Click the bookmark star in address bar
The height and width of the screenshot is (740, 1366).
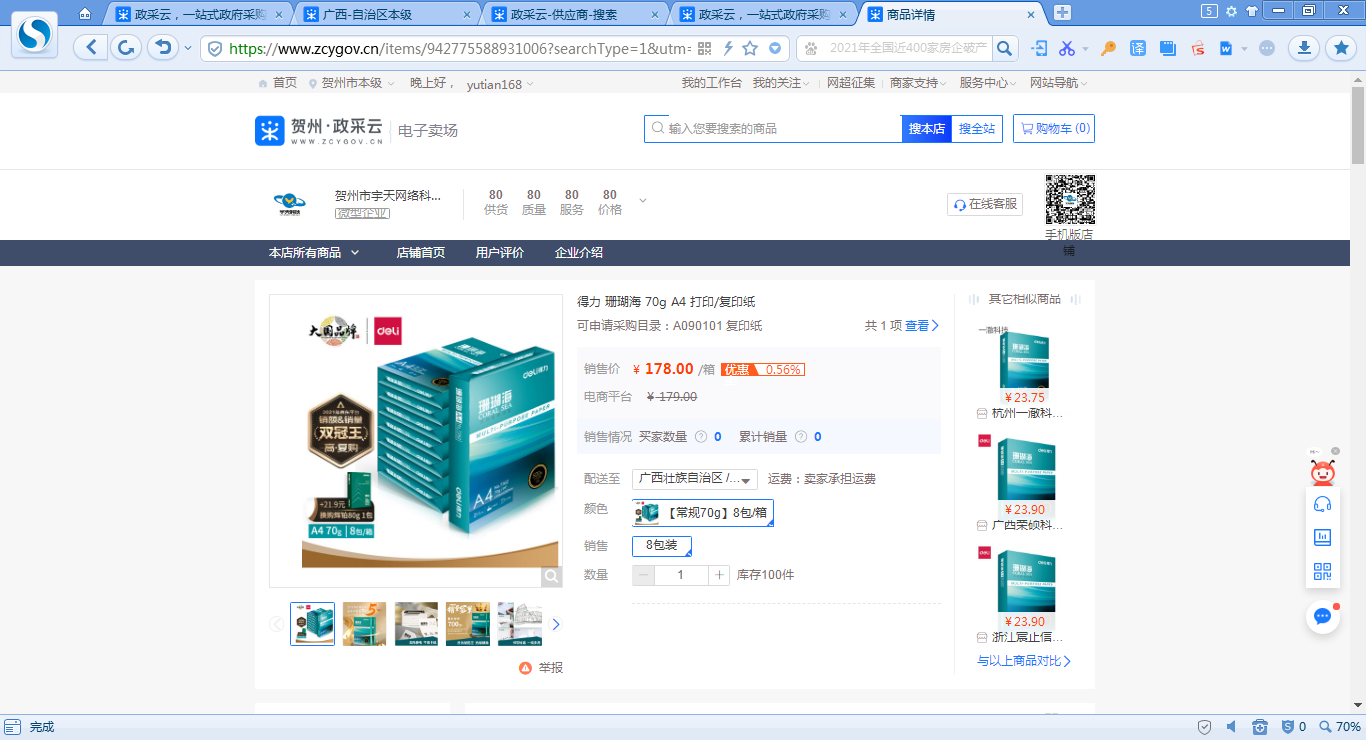tap(750, 49)
